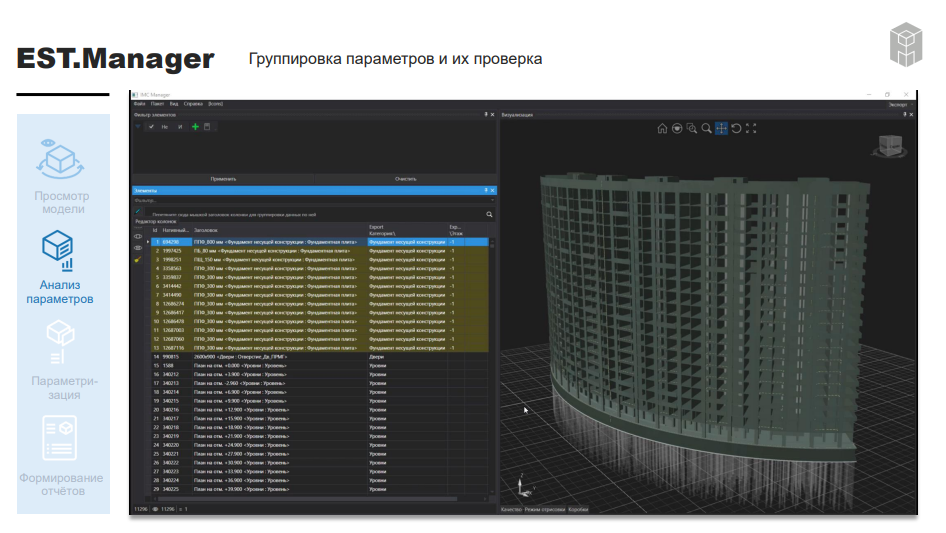Open the 'Справка' menu
This screenshot has width=946, height=533.
pos(193,104)
